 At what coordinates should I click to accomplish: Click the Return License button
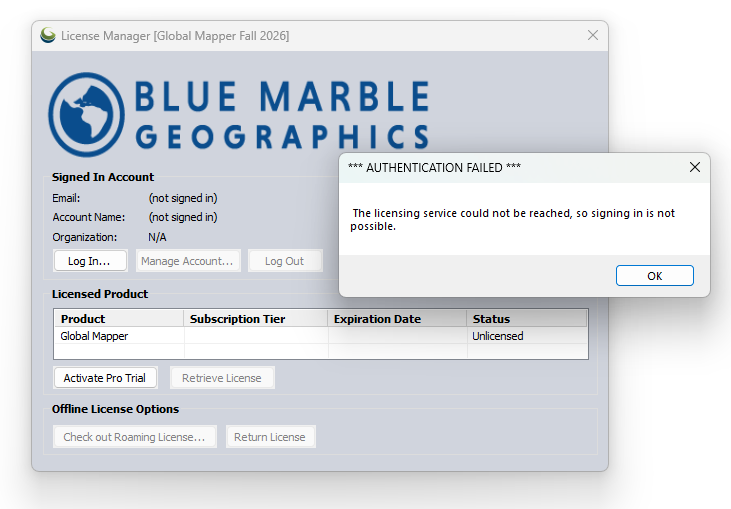point(270,437)
